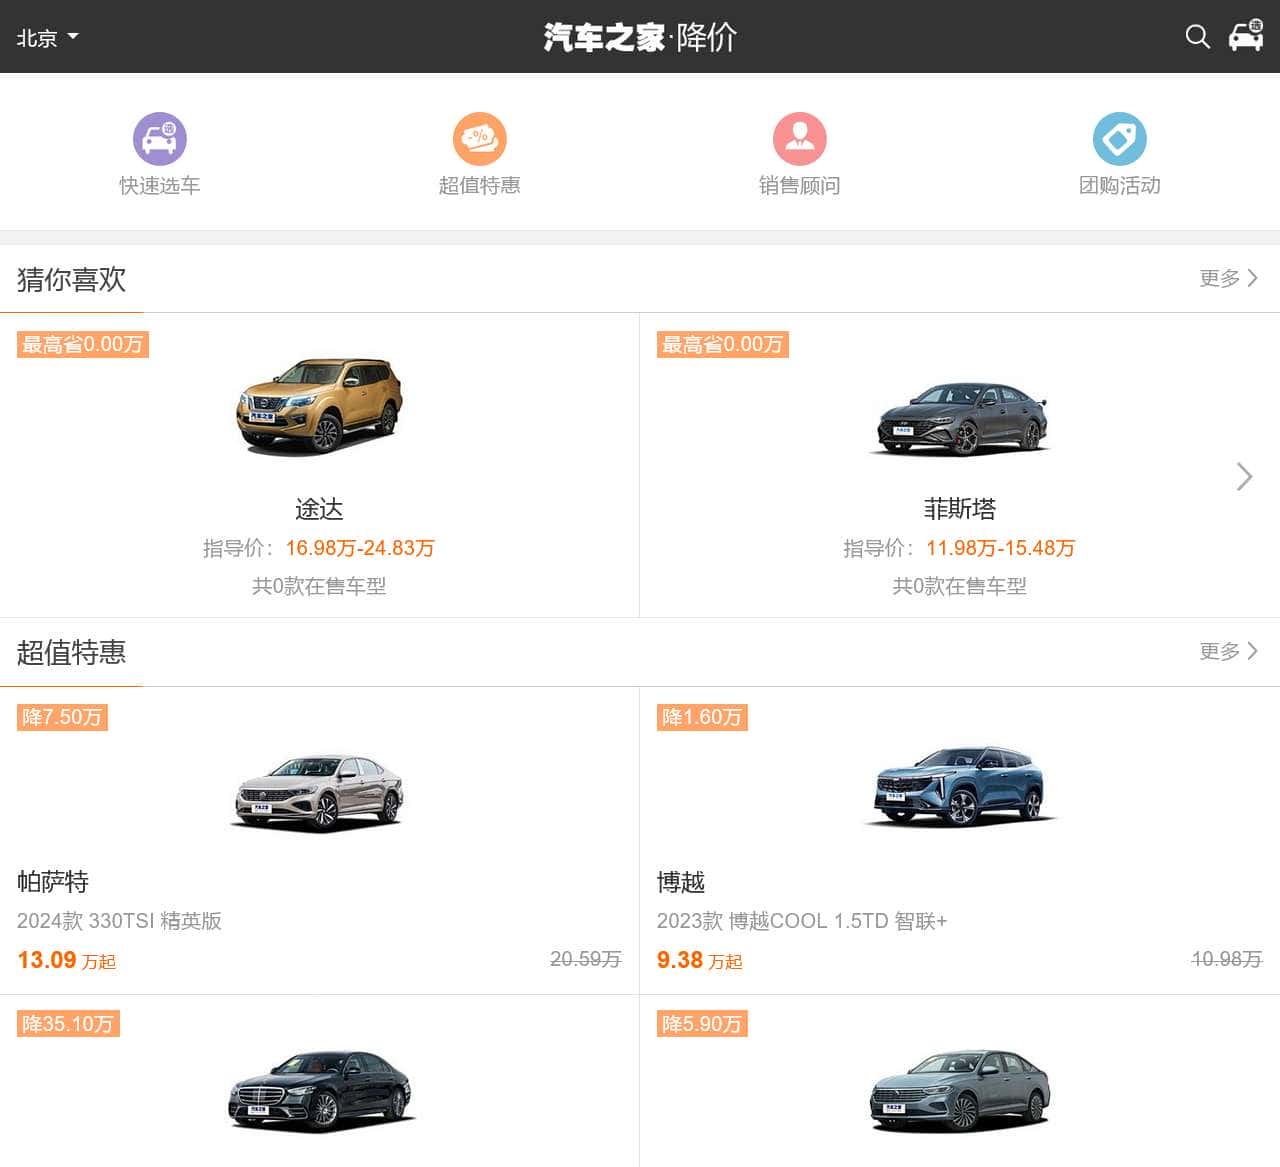Show next recommended cars with right chevron
This screenshot has width=1280, height=1167.
click(1244, 476)
